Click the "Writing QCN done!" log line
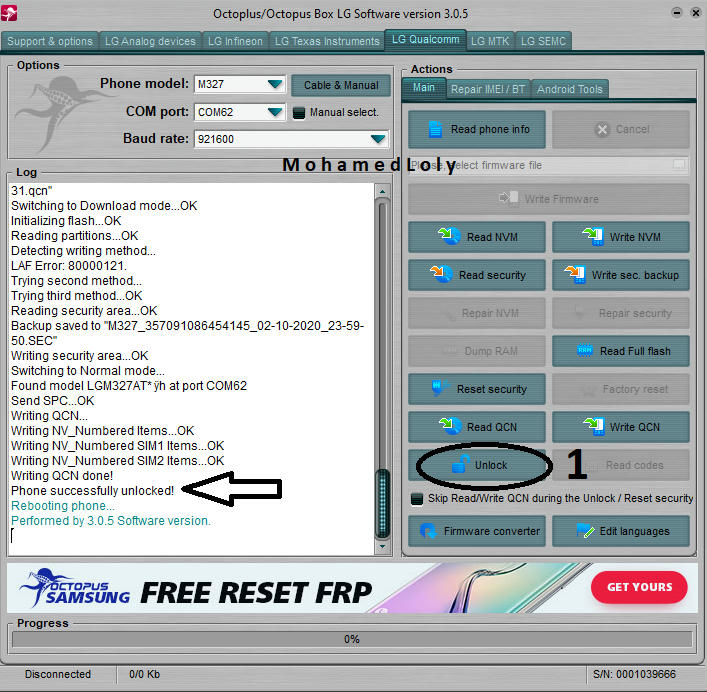707x692 pixels. coord(62,476)
